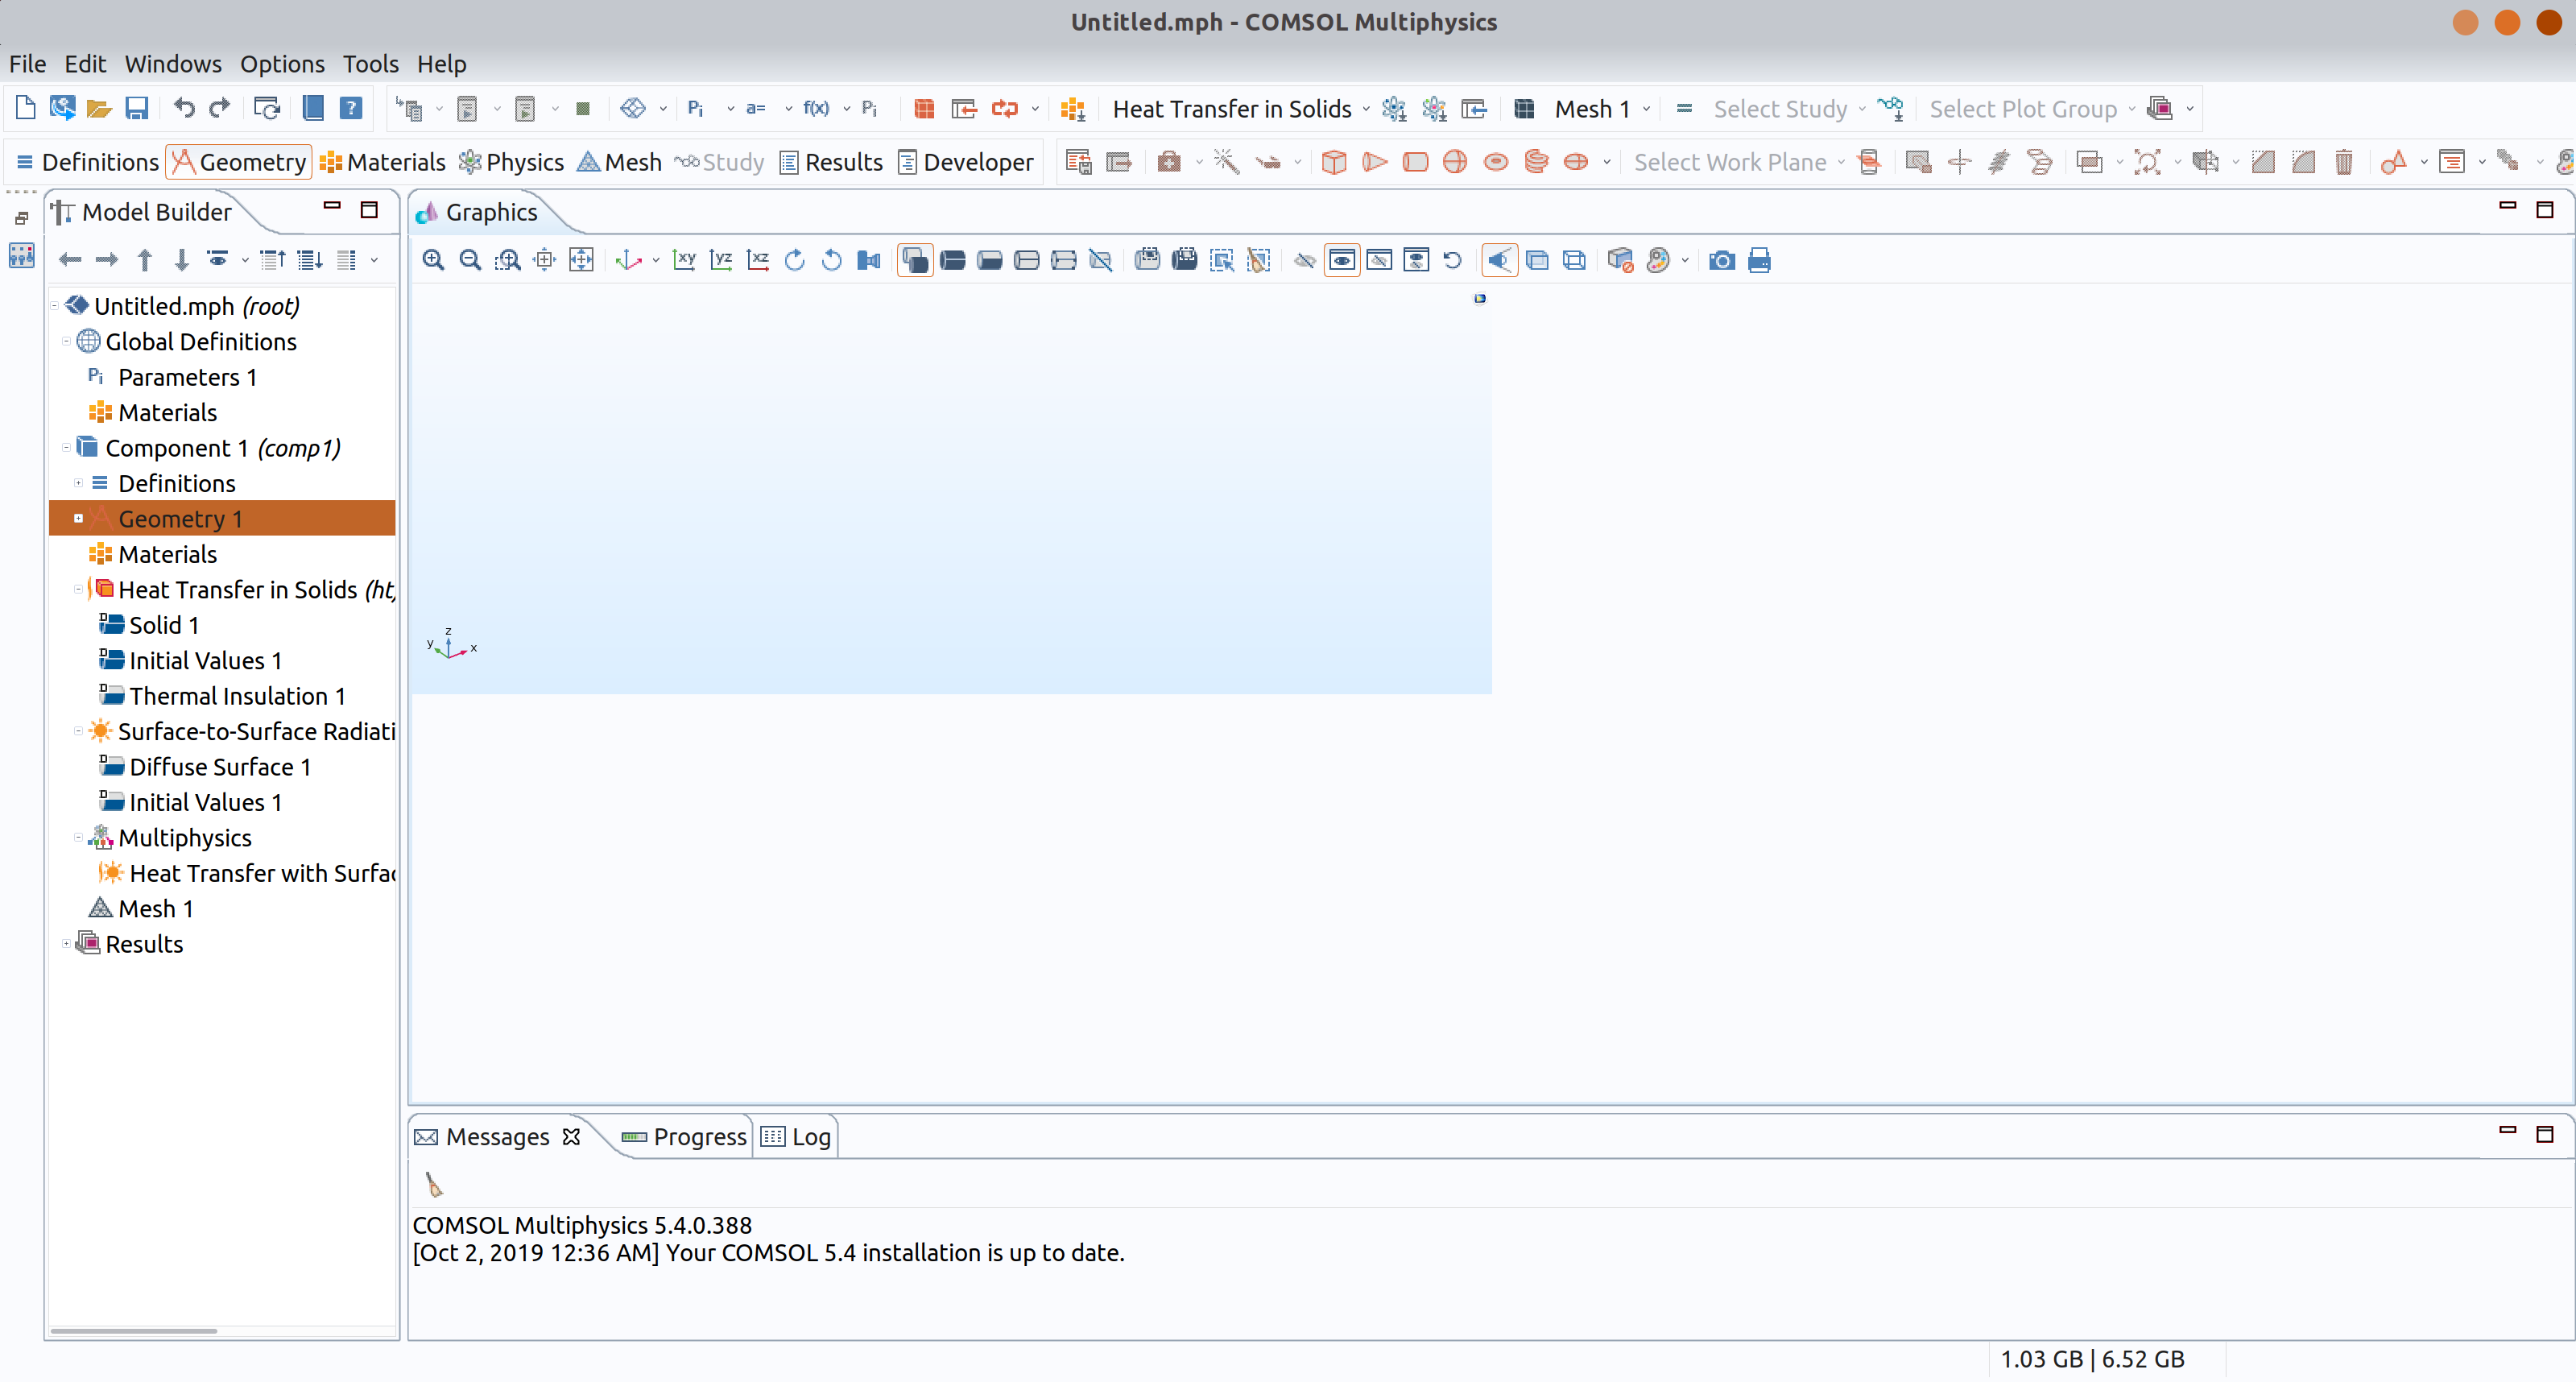
Task: Select the Messages tab
Action: coord(497,1137)
